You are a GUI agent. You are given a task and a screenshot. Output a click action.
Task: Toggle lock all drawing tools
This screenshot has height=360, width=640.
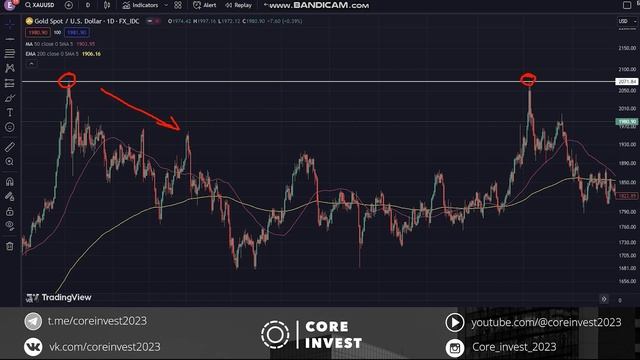(10, 211)
